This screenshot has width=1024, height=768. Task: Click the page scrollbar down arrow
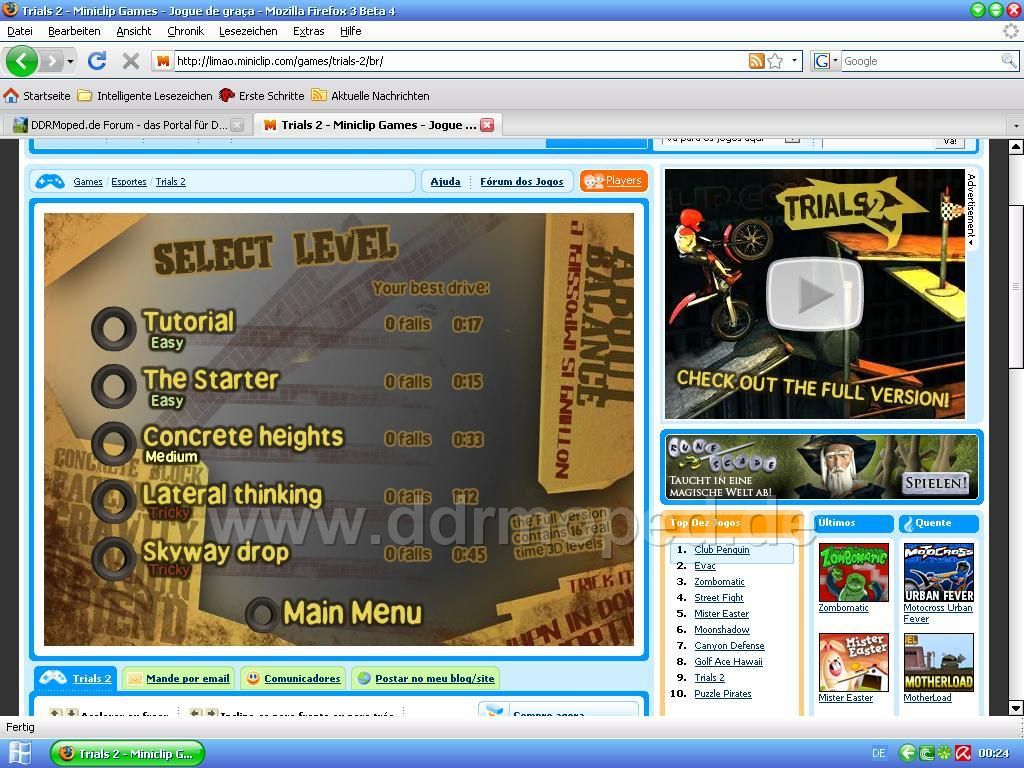1016,708
